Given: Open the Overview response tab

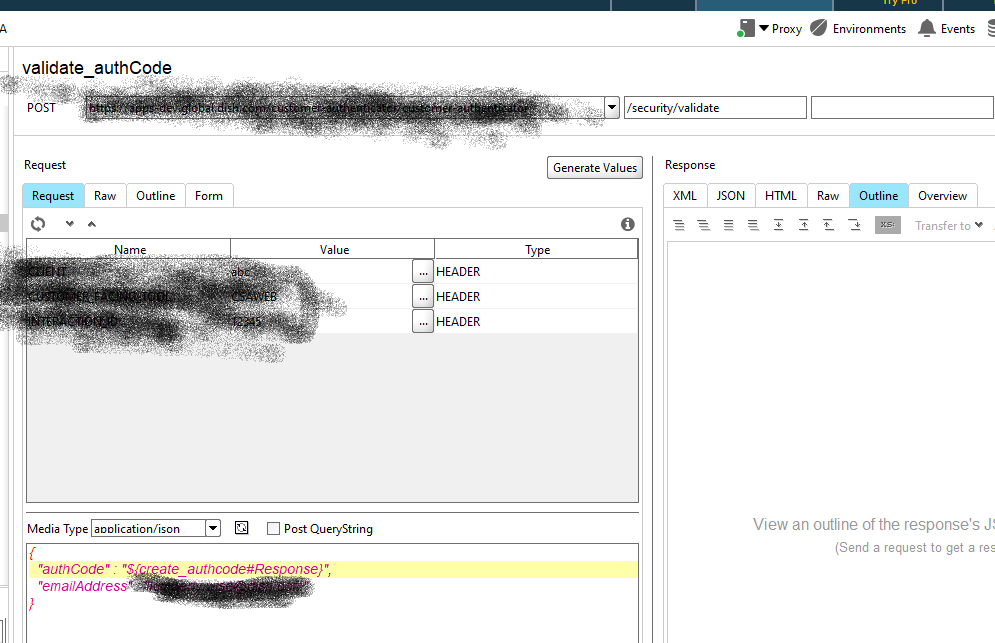Looking at the screenshot, I should tap(942, 196).
